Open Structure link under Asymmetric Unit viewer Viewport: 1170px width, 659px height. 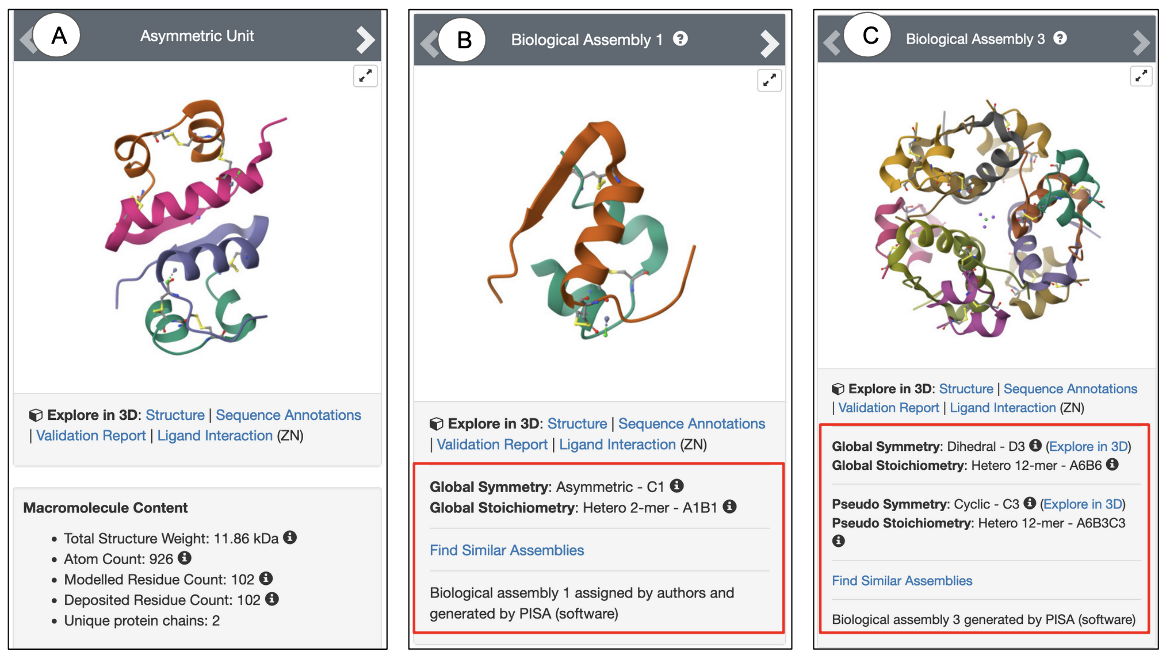coord(175,415)
